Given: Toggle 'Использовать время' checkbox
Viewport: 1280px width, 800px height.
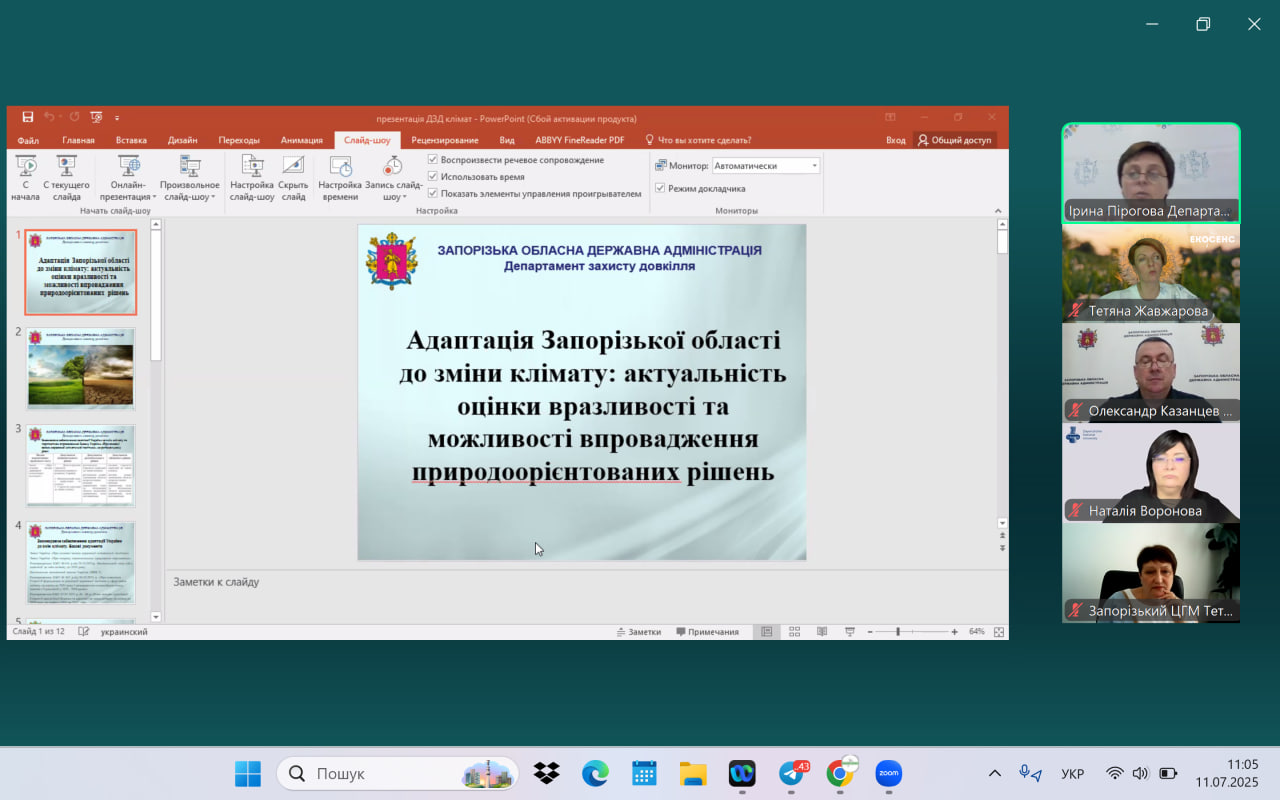Looking at the screenshot, I should [433, 177].
